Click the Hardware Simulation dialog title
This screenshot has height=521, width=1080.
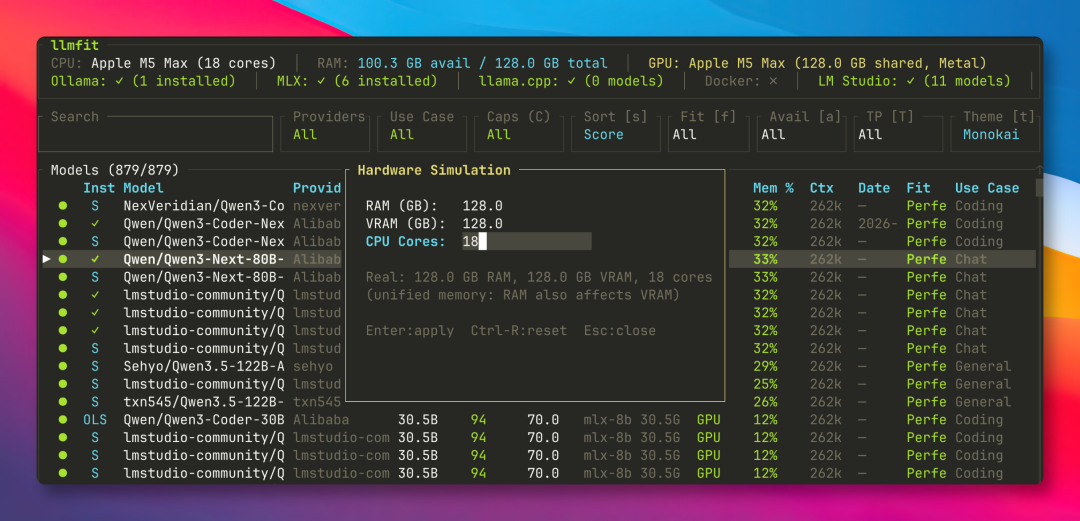pos(434,170)
